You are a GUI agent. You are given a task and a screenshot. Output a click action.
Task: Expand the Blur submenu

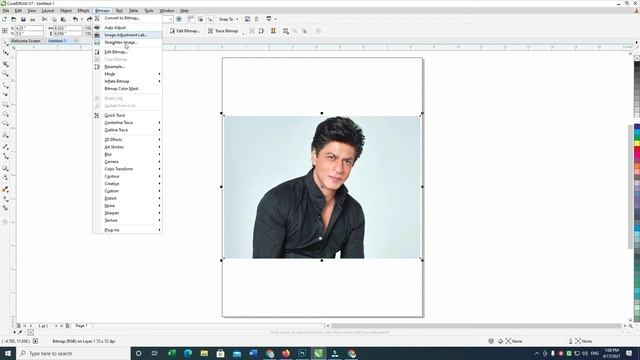coord(127,154)
